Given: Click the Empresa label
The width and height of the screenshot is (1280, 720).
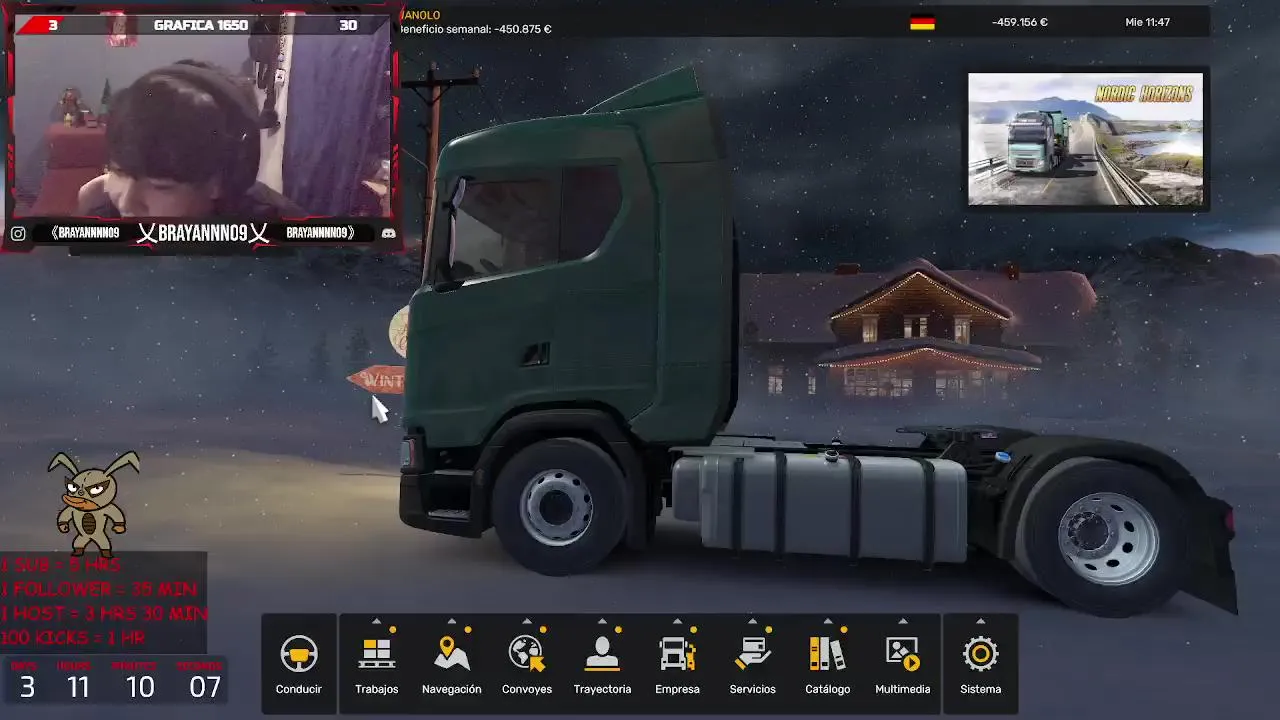Looking at the screenshot, I should 677,689.
